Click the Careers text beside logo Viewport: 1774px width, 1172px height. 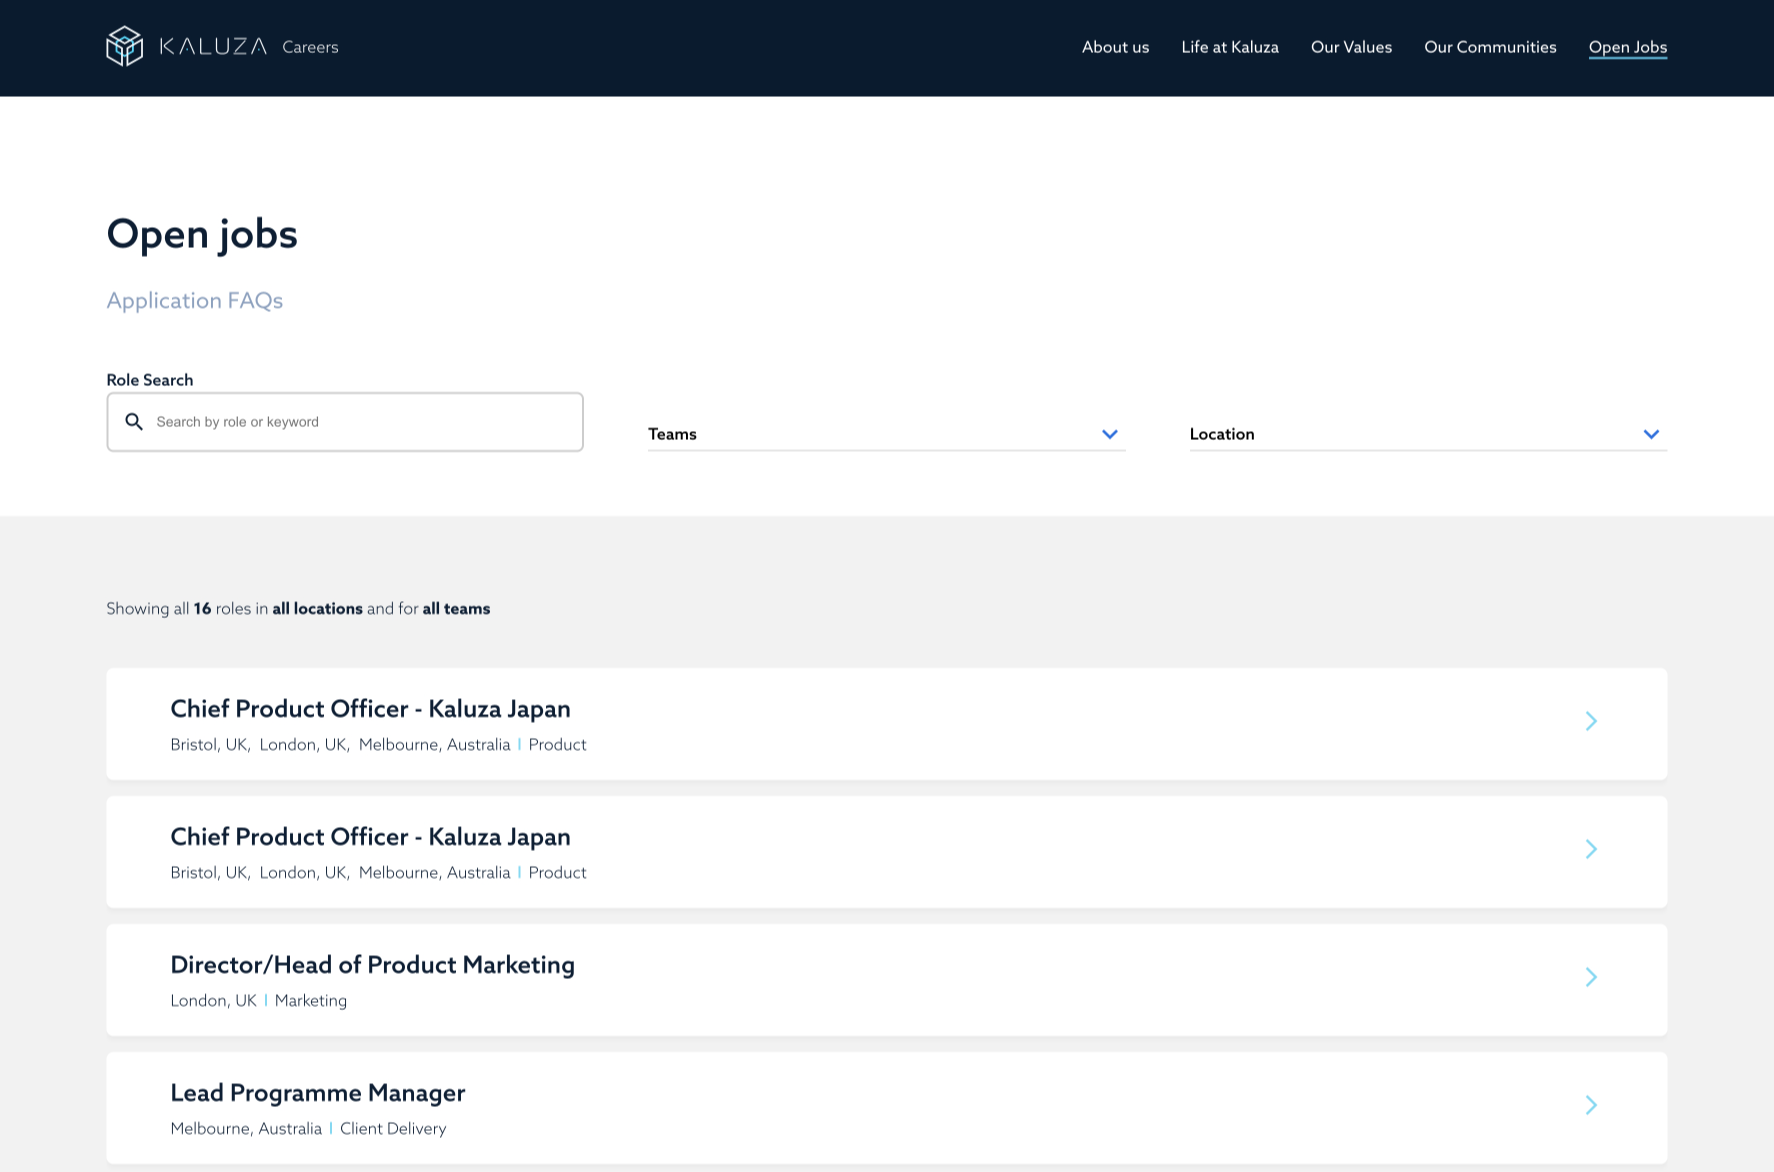point(310,47)
